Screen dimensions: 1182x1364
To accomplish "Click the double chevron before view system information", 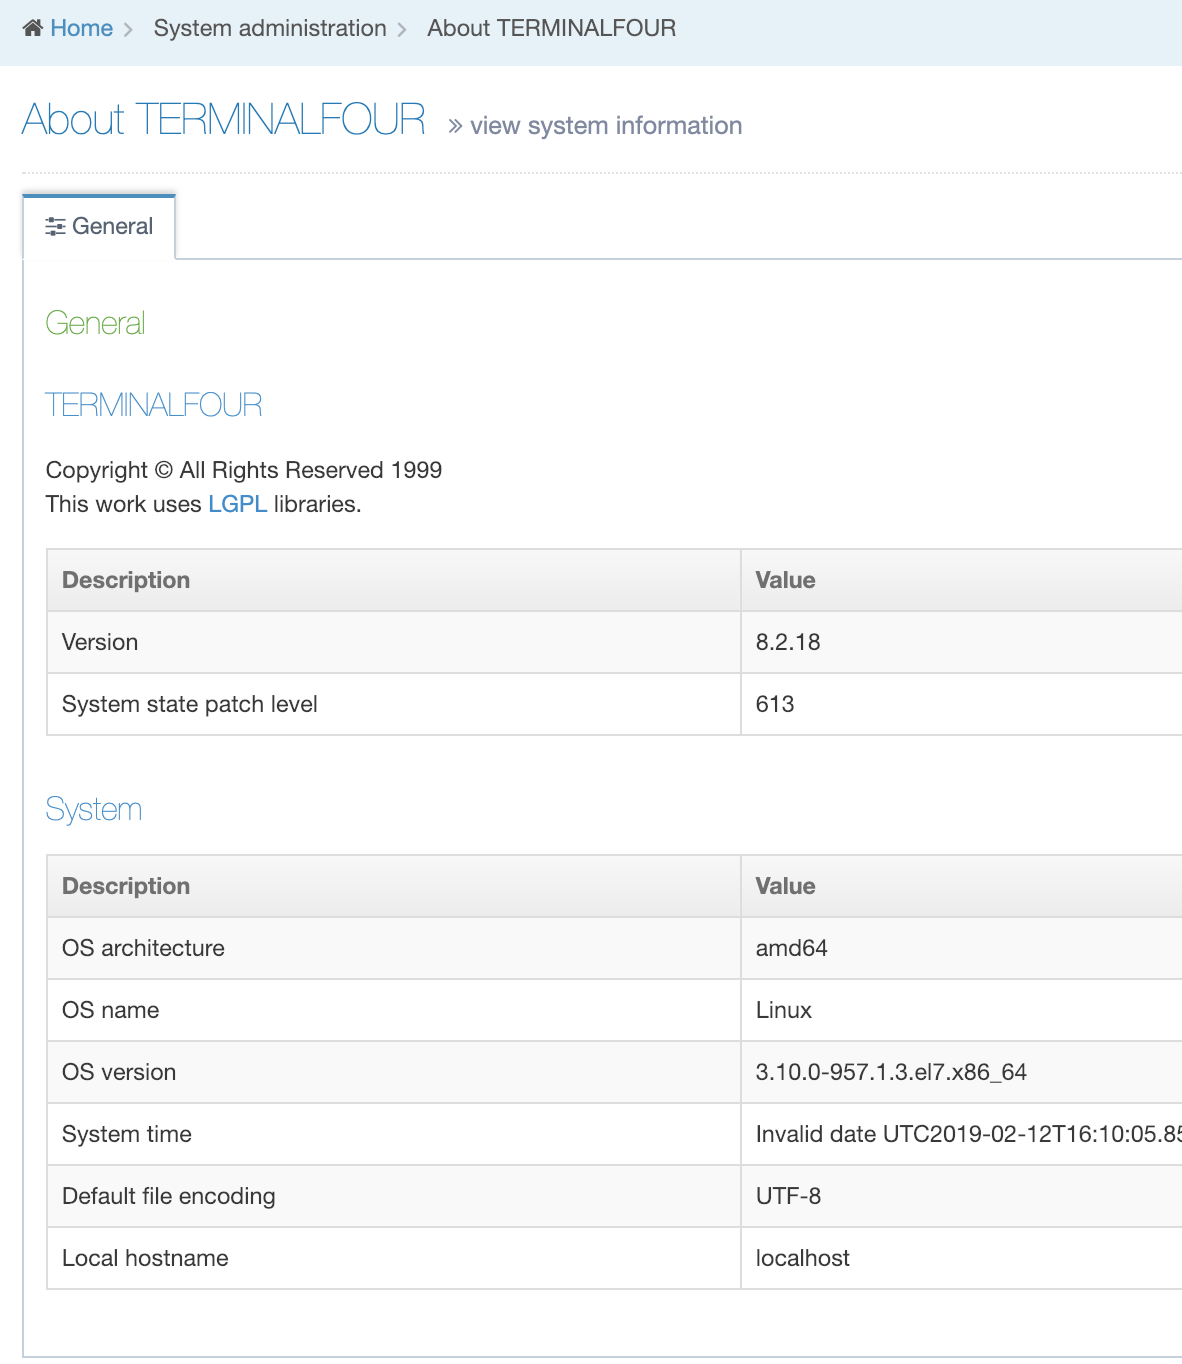I will pyautogui.click(x=455, y=126).
